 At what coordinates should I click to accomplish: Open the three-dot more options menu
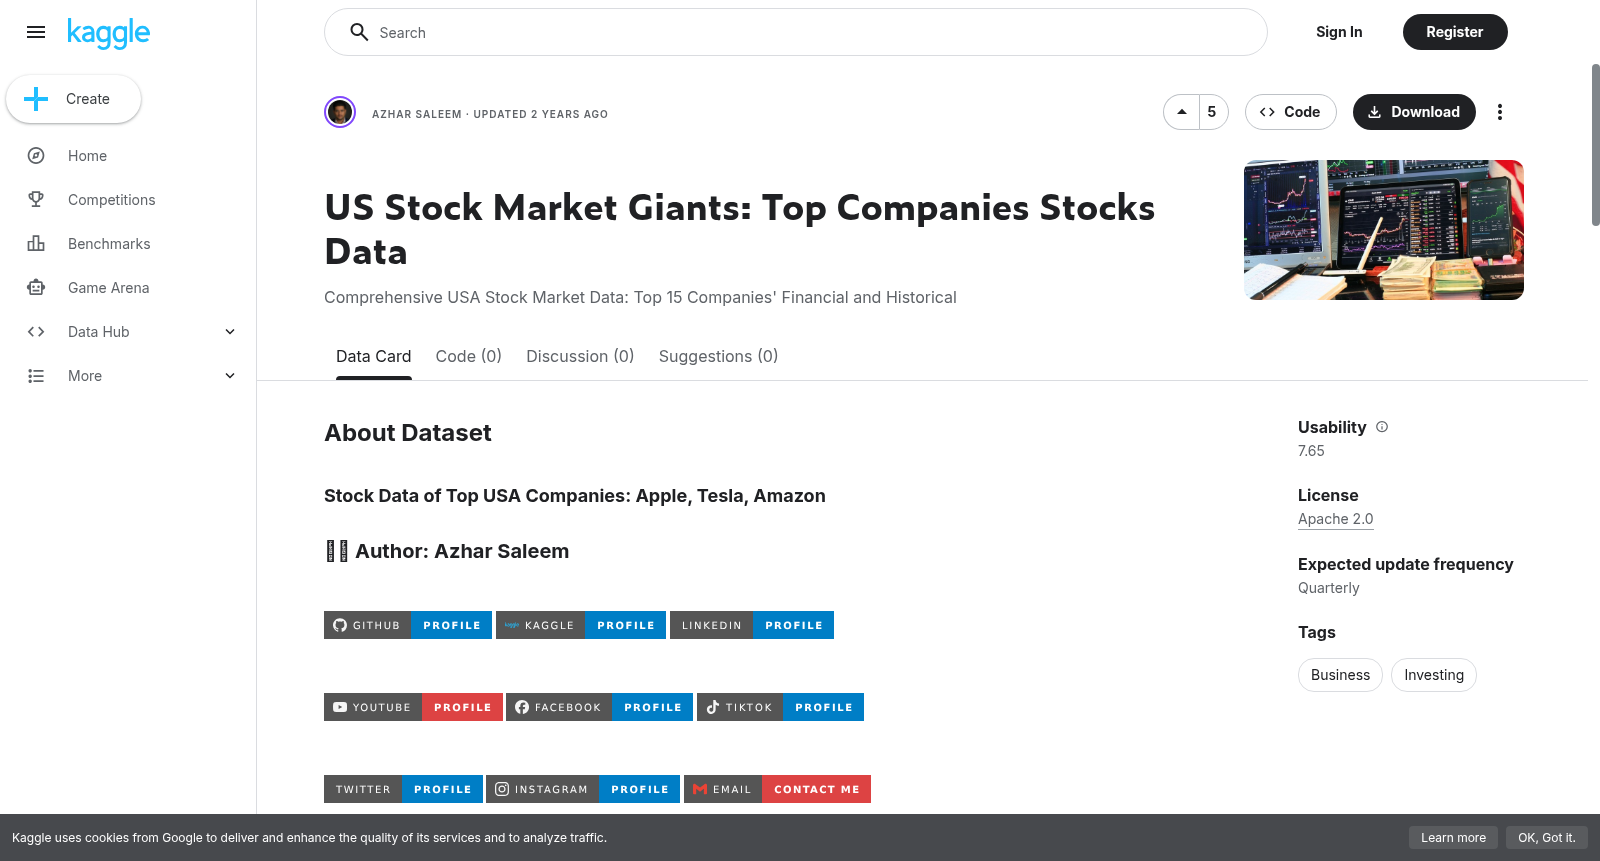tap(1499, 112)
